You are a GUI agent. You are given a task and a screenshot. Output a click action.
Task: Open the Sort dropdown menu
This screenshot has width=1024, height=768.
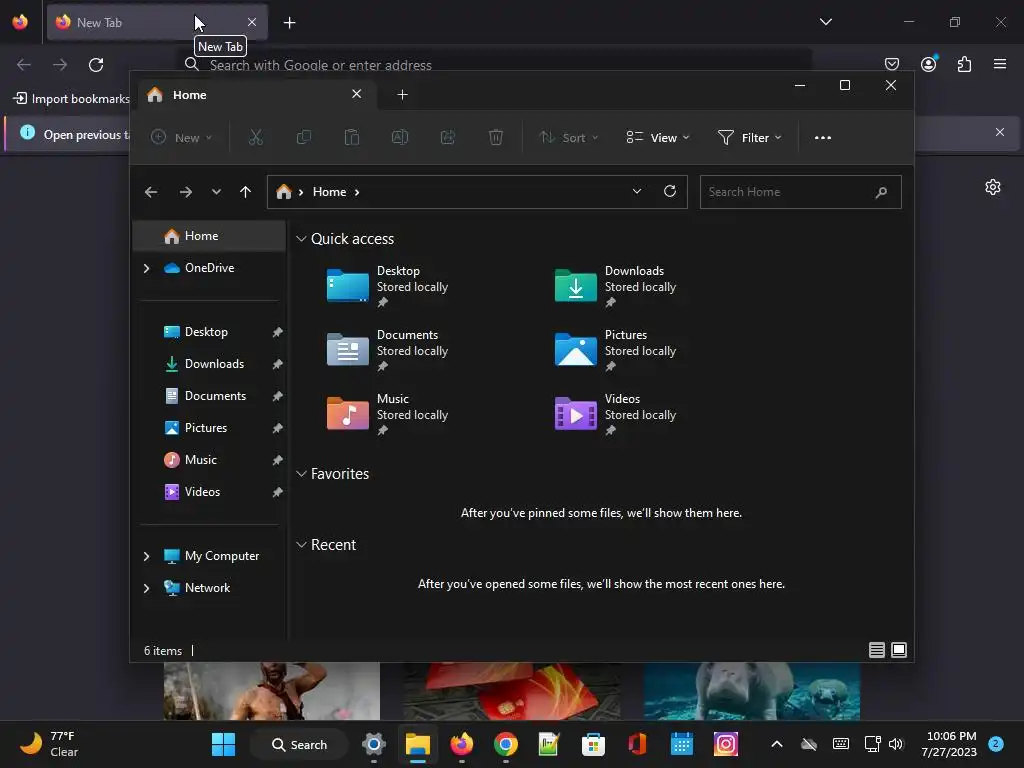568,138
